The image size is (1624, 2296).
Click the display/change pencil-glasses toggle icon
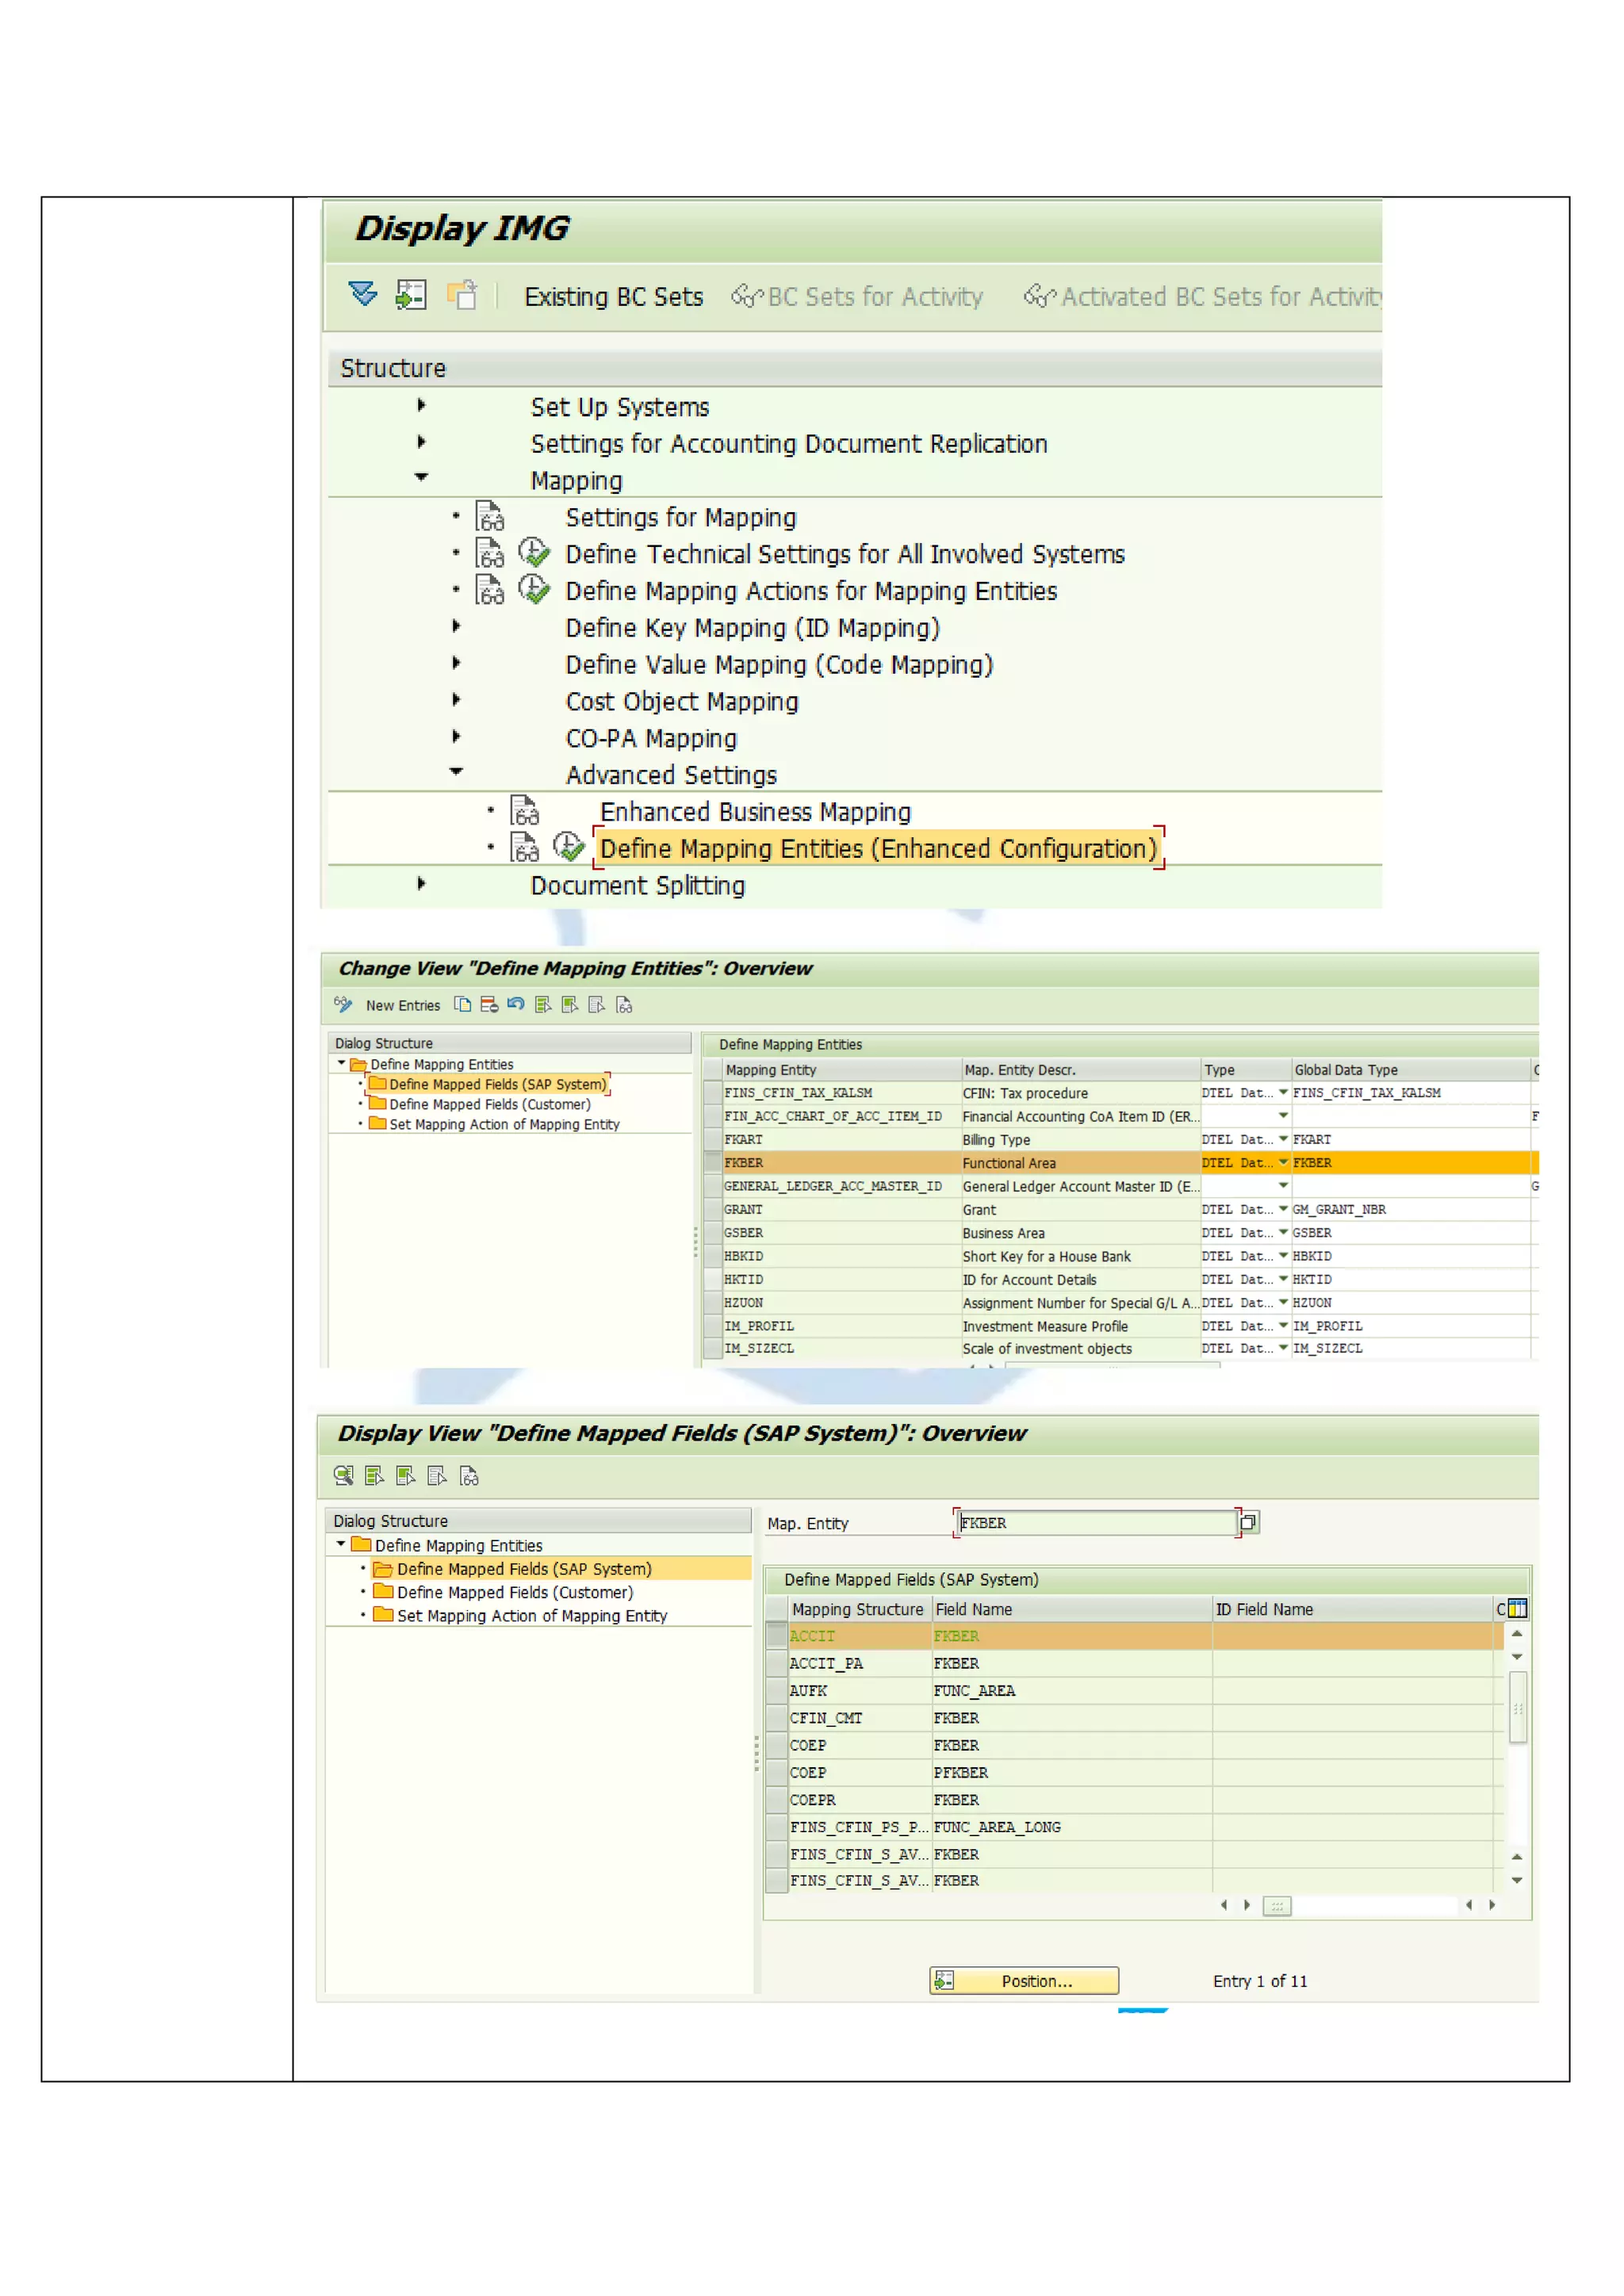pyautogui.click(x=343, y=1004)
